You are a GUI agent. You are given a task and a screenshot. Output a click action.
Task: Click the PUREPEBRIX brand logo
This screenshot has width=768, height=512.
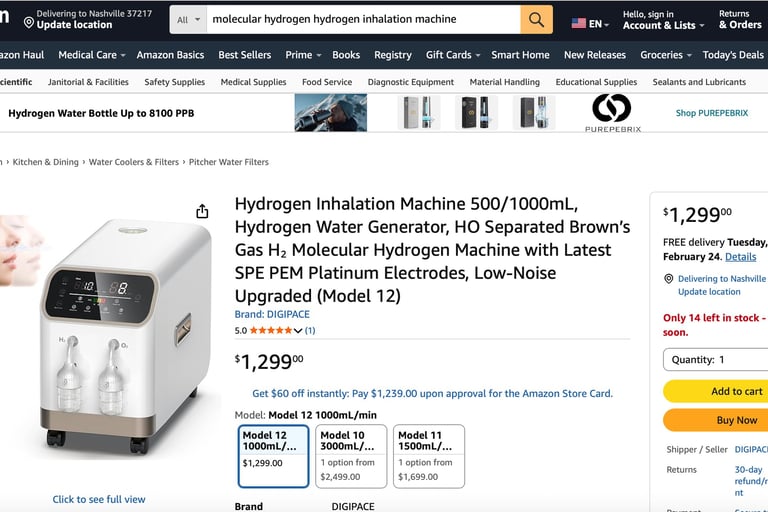pyautogui.click(x=612, y=113)
